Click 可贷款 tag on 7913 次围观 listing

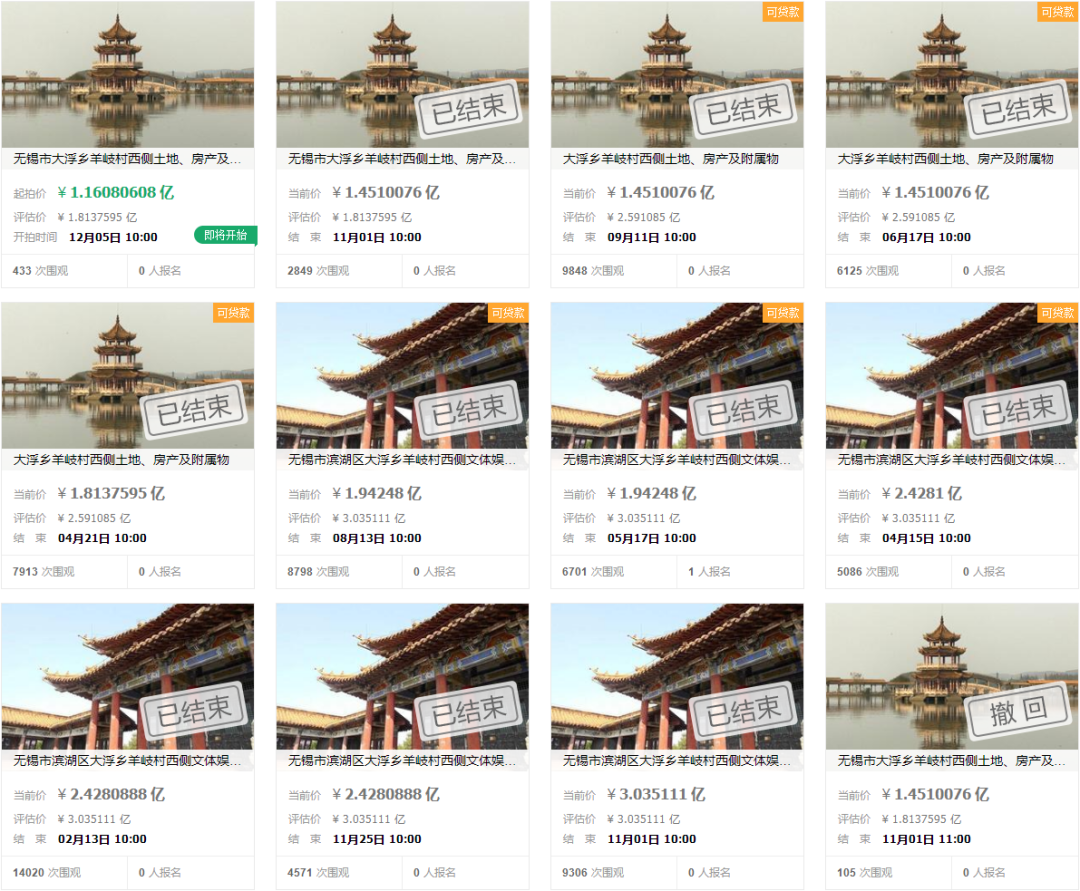click(233, 313)
